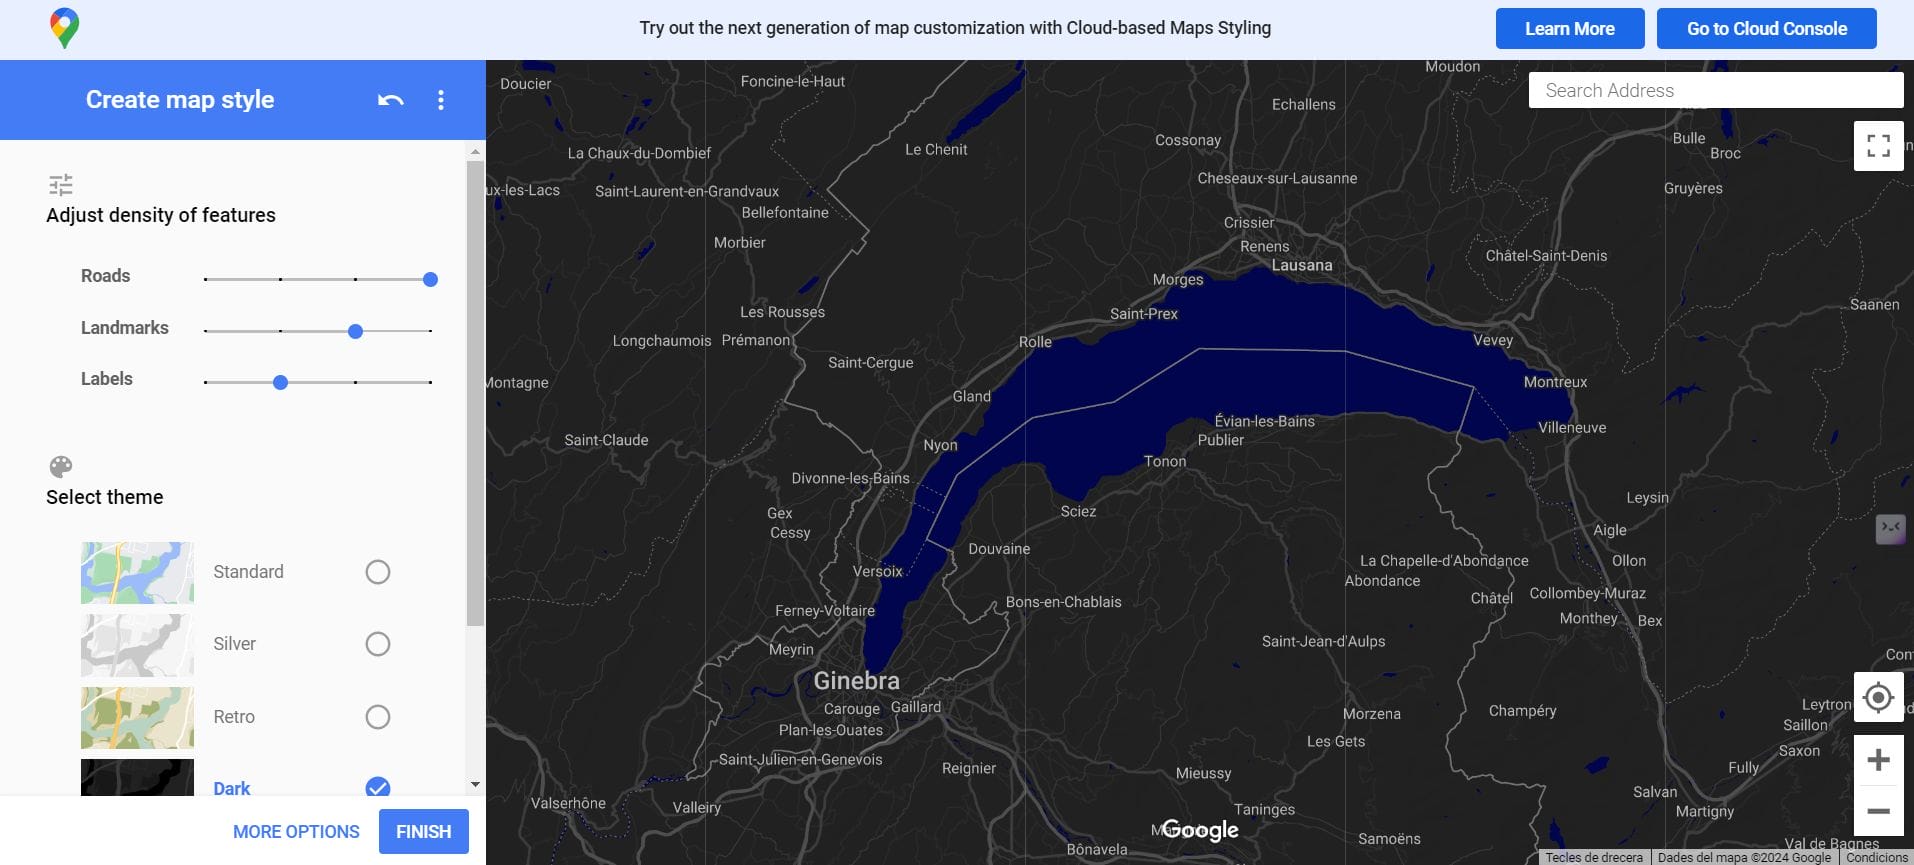Click the Martigny map label

coord(1705,811)
